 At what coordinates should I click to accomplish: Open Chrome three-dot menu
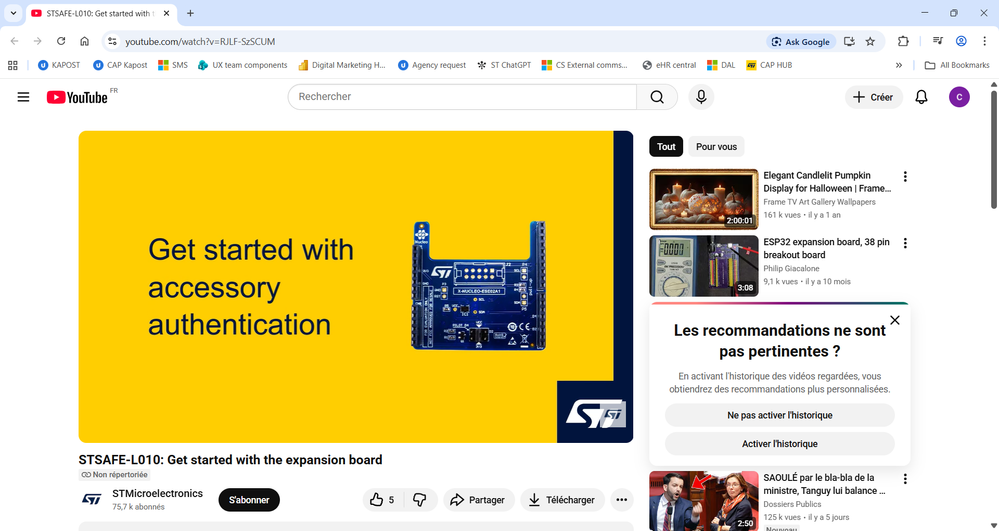(984, 41)
